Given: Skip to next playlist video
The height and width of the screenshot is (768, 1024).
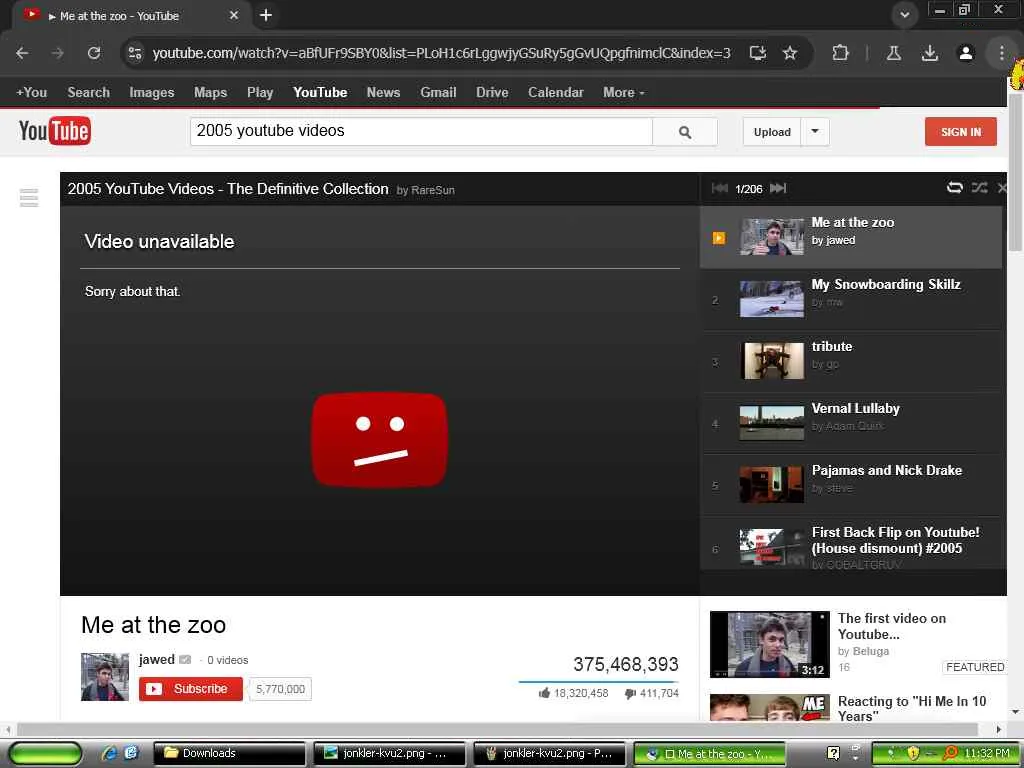Looking at the screenshot, I should coord(778,189).
